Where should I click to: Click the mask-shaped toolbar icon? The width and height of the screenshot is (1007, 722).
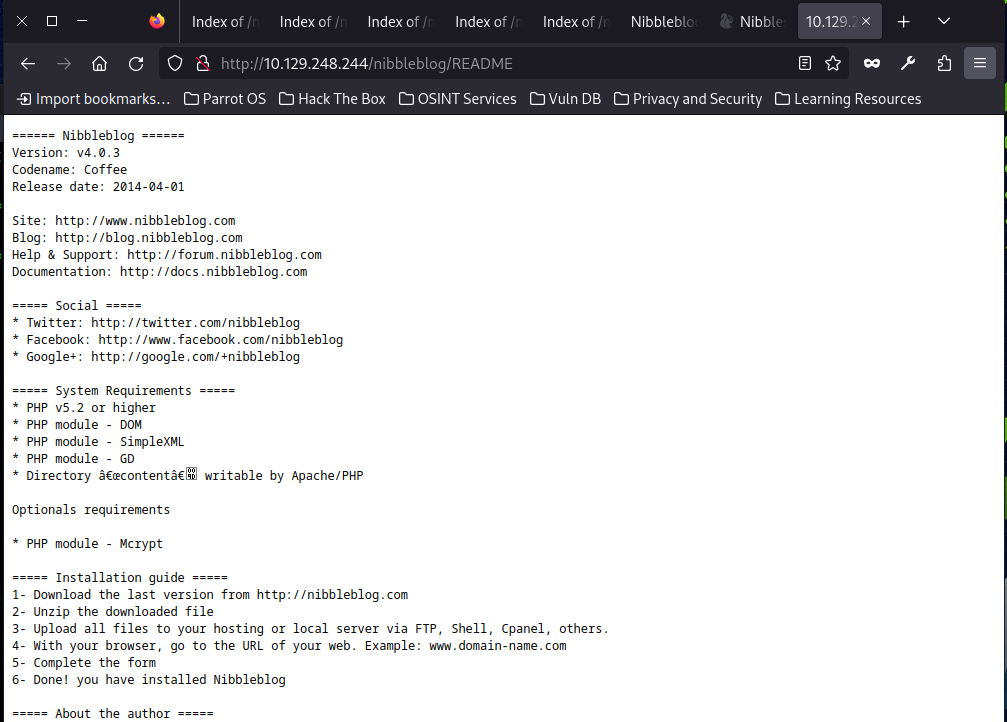tap(871, 63)
